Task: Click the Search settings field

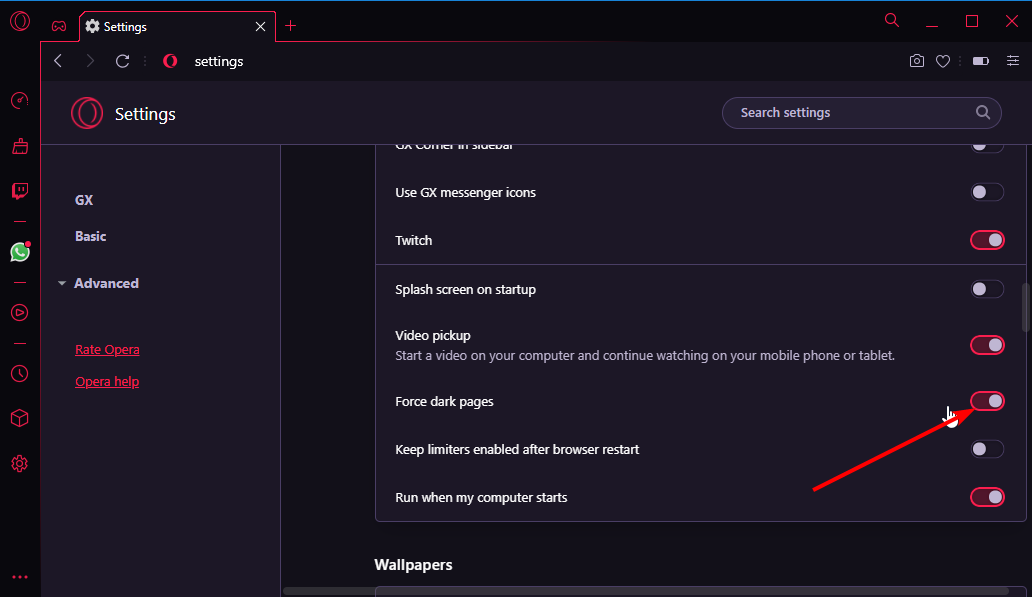Action: click(x=850, y=113)
